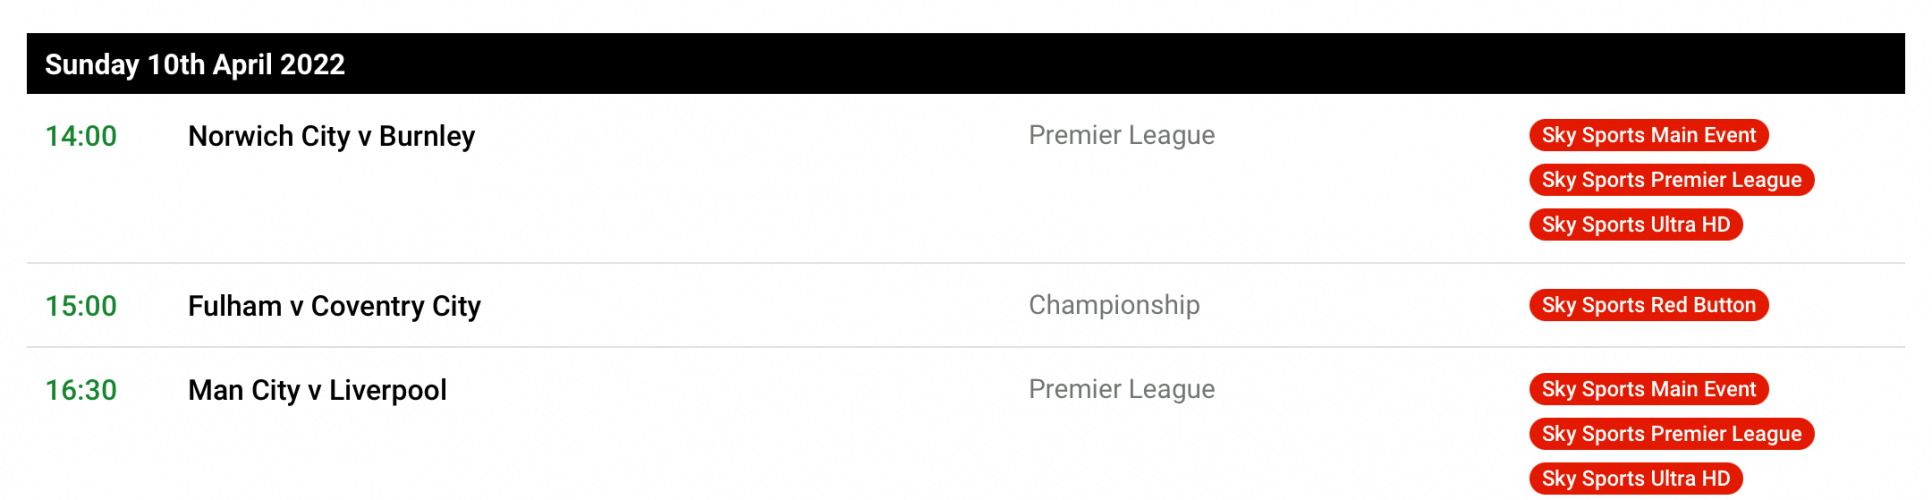Click the word Fulham in the 15:00 fixture
This screenshot has width=1932, height=500.
click(235, 306)
